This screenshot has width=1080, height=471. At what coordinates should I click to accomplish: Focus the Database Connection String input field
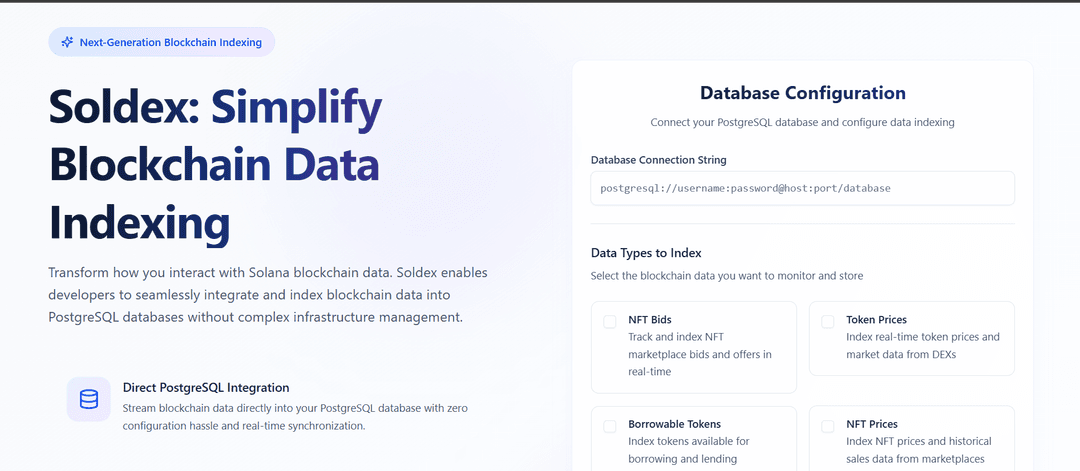point(802,188)
